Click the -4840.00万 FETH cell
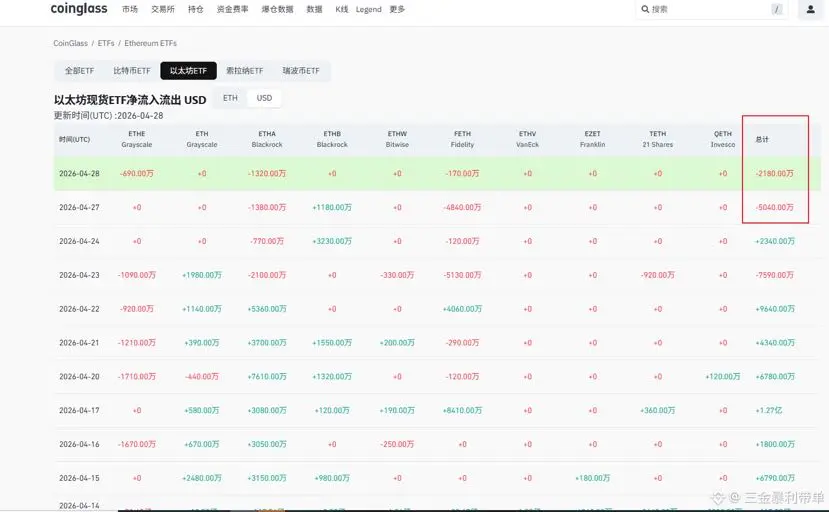Viewport: 829px width, 512px height. (x=463, y=207)
